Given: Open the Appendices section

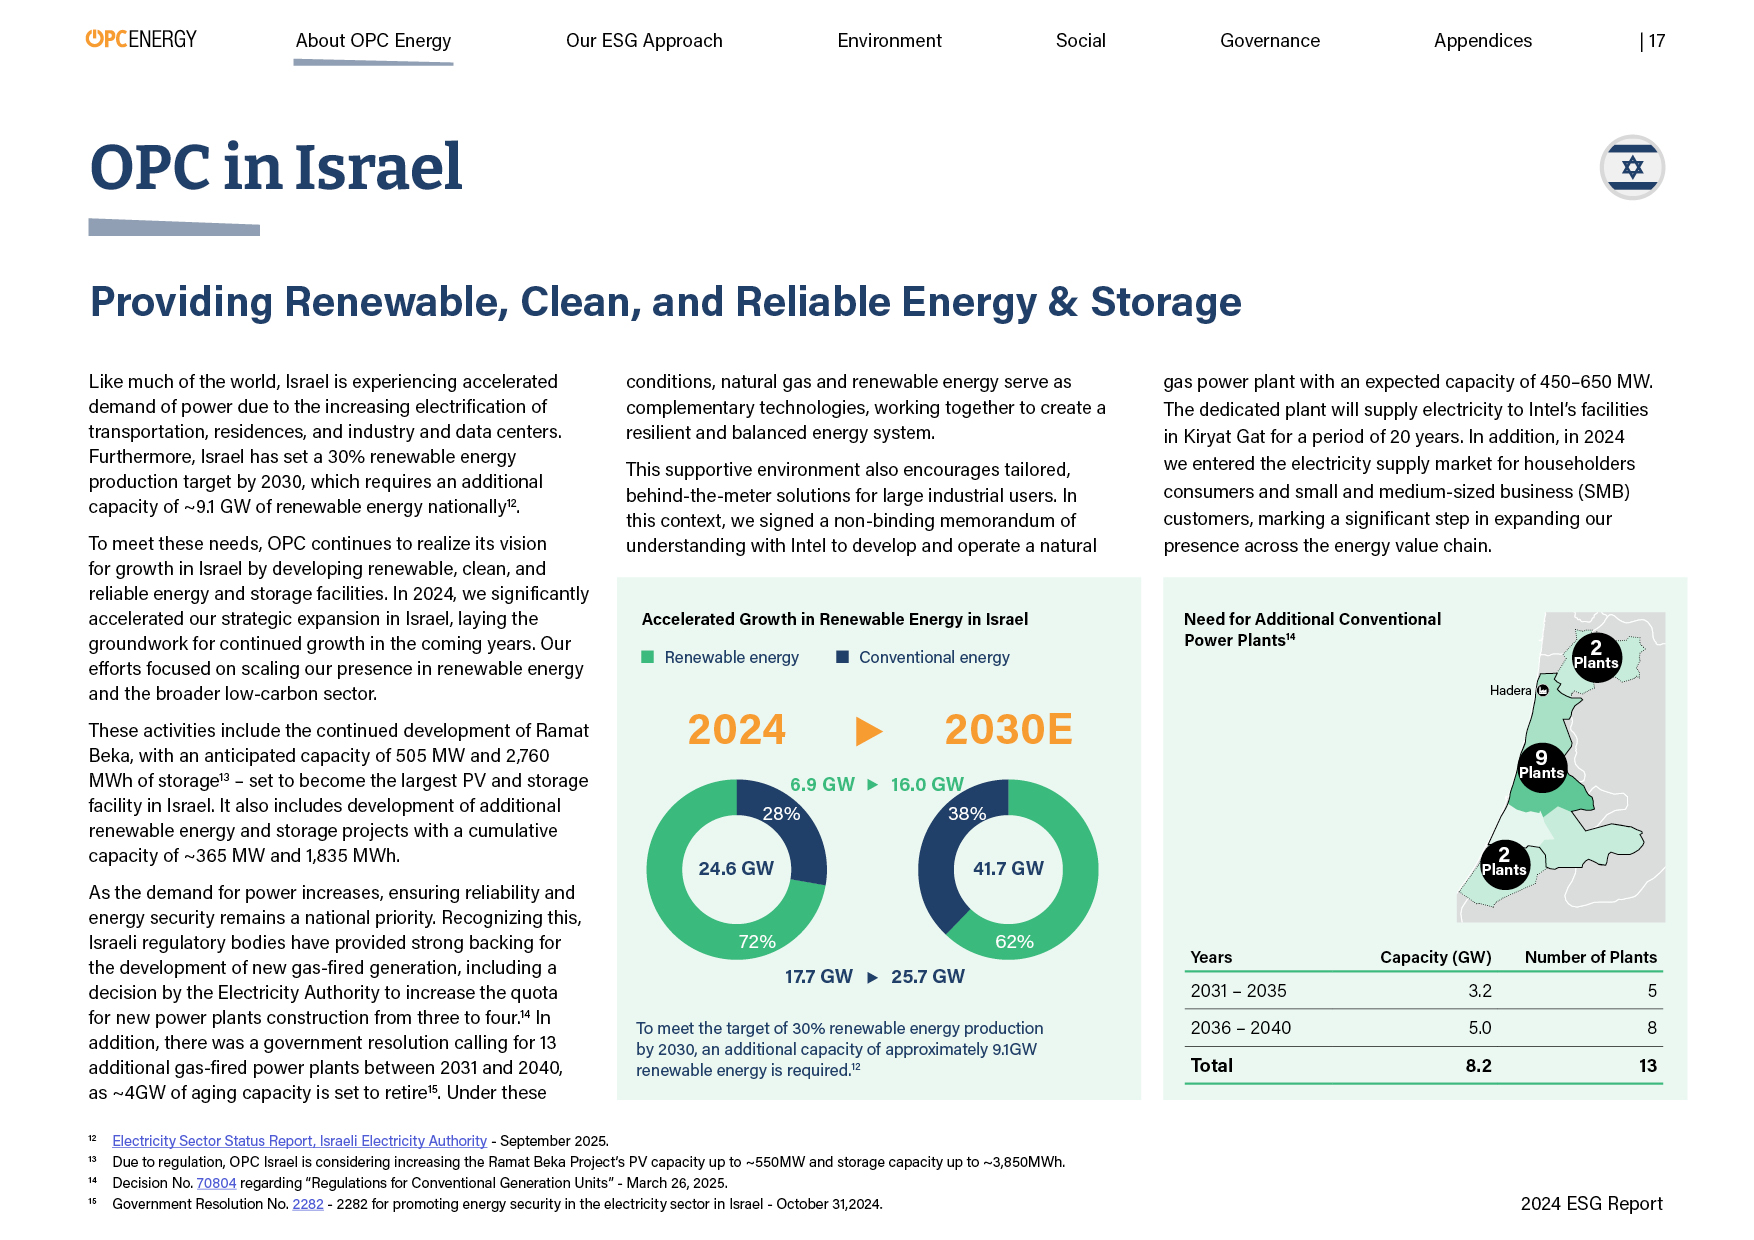Looking at the screenshot, I should tap(1482, 41).
